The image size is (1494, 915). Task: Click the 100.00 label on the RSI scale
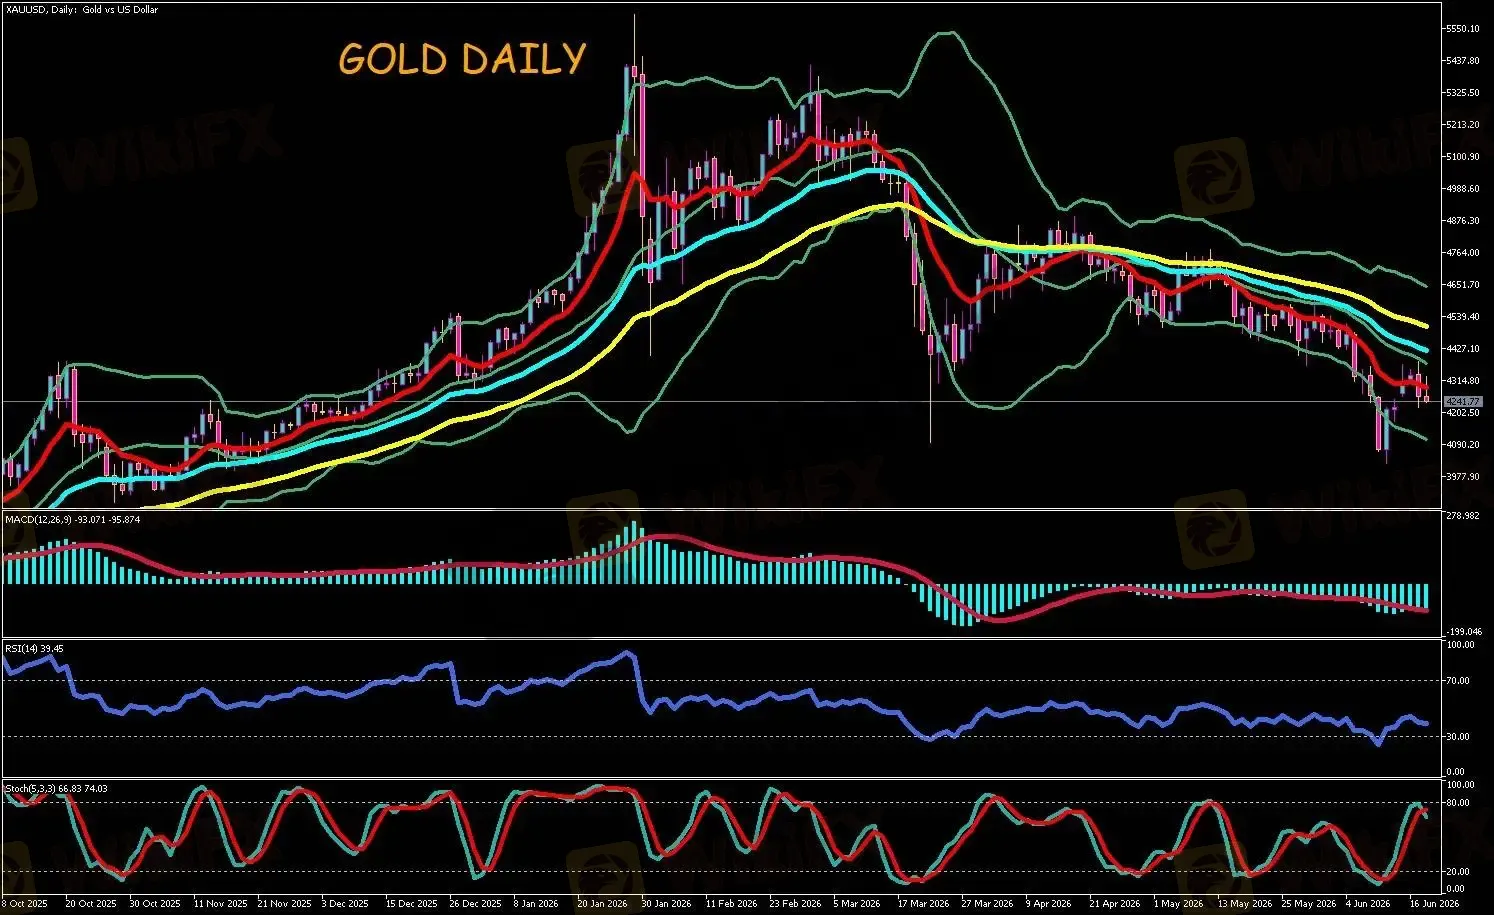tap(1461, 645)
